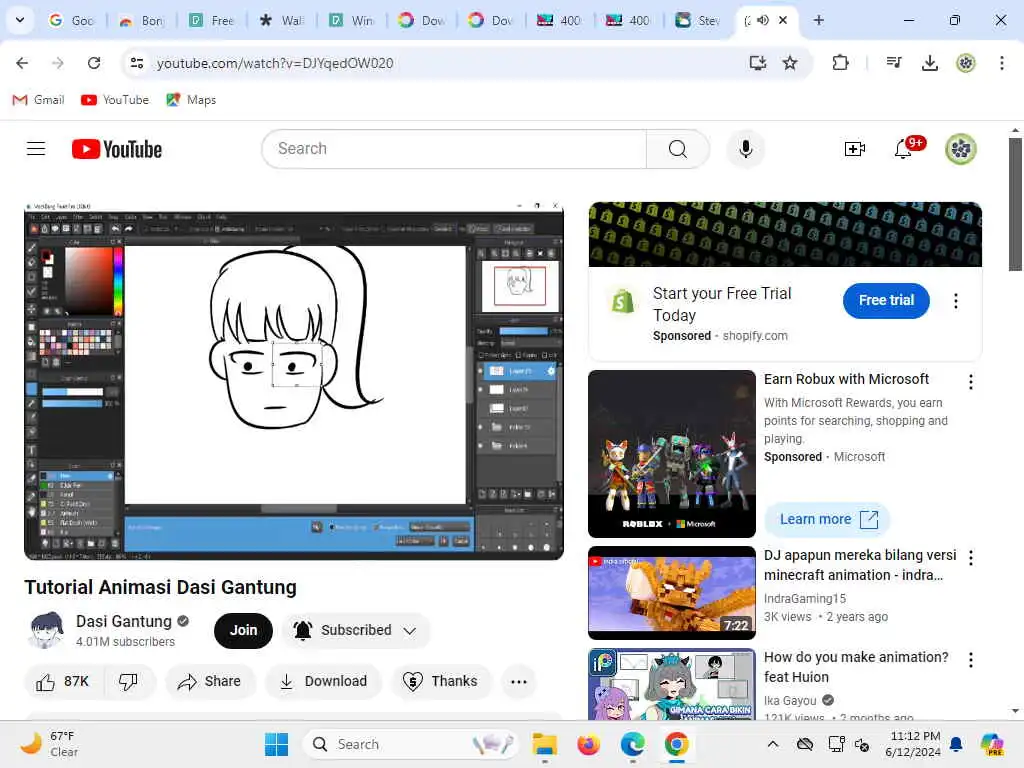View site information icon in the address bar

click(x=136, y=63)
